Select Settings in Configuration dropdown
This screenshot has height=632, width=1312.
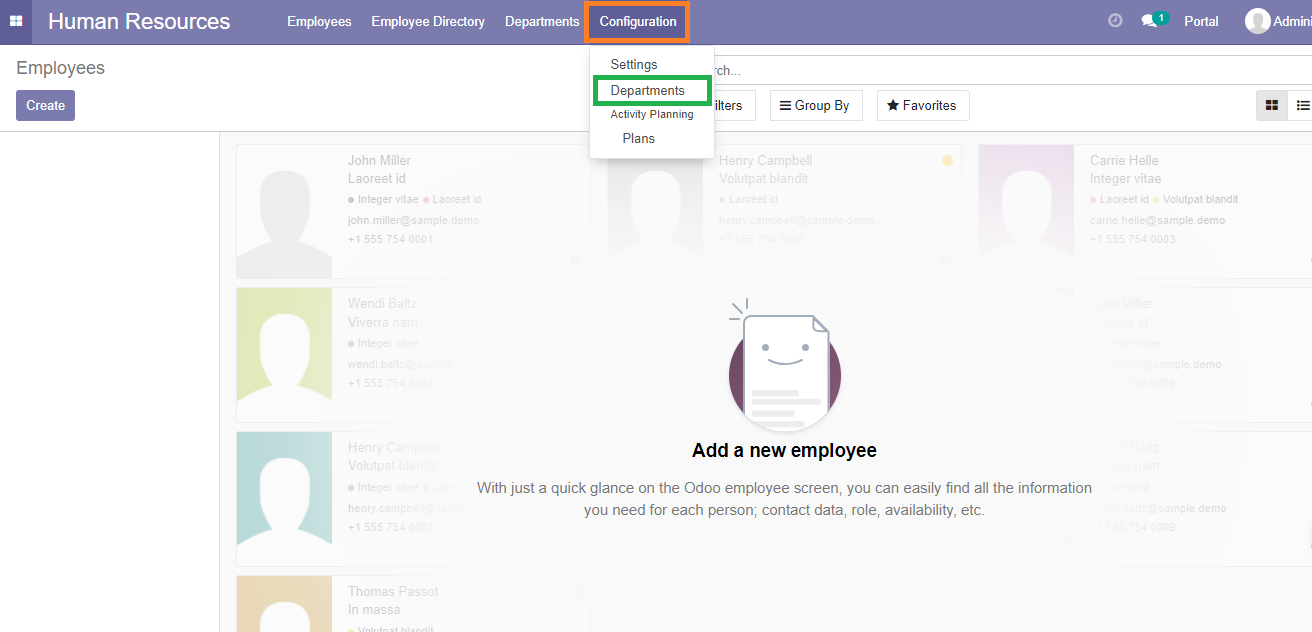pyautogui.click(x=634, y=64)
